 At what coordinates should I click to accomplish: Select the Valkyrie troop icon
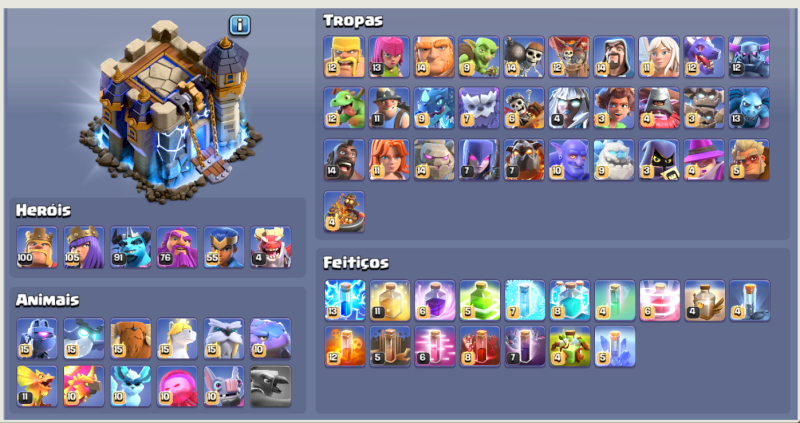389,160
